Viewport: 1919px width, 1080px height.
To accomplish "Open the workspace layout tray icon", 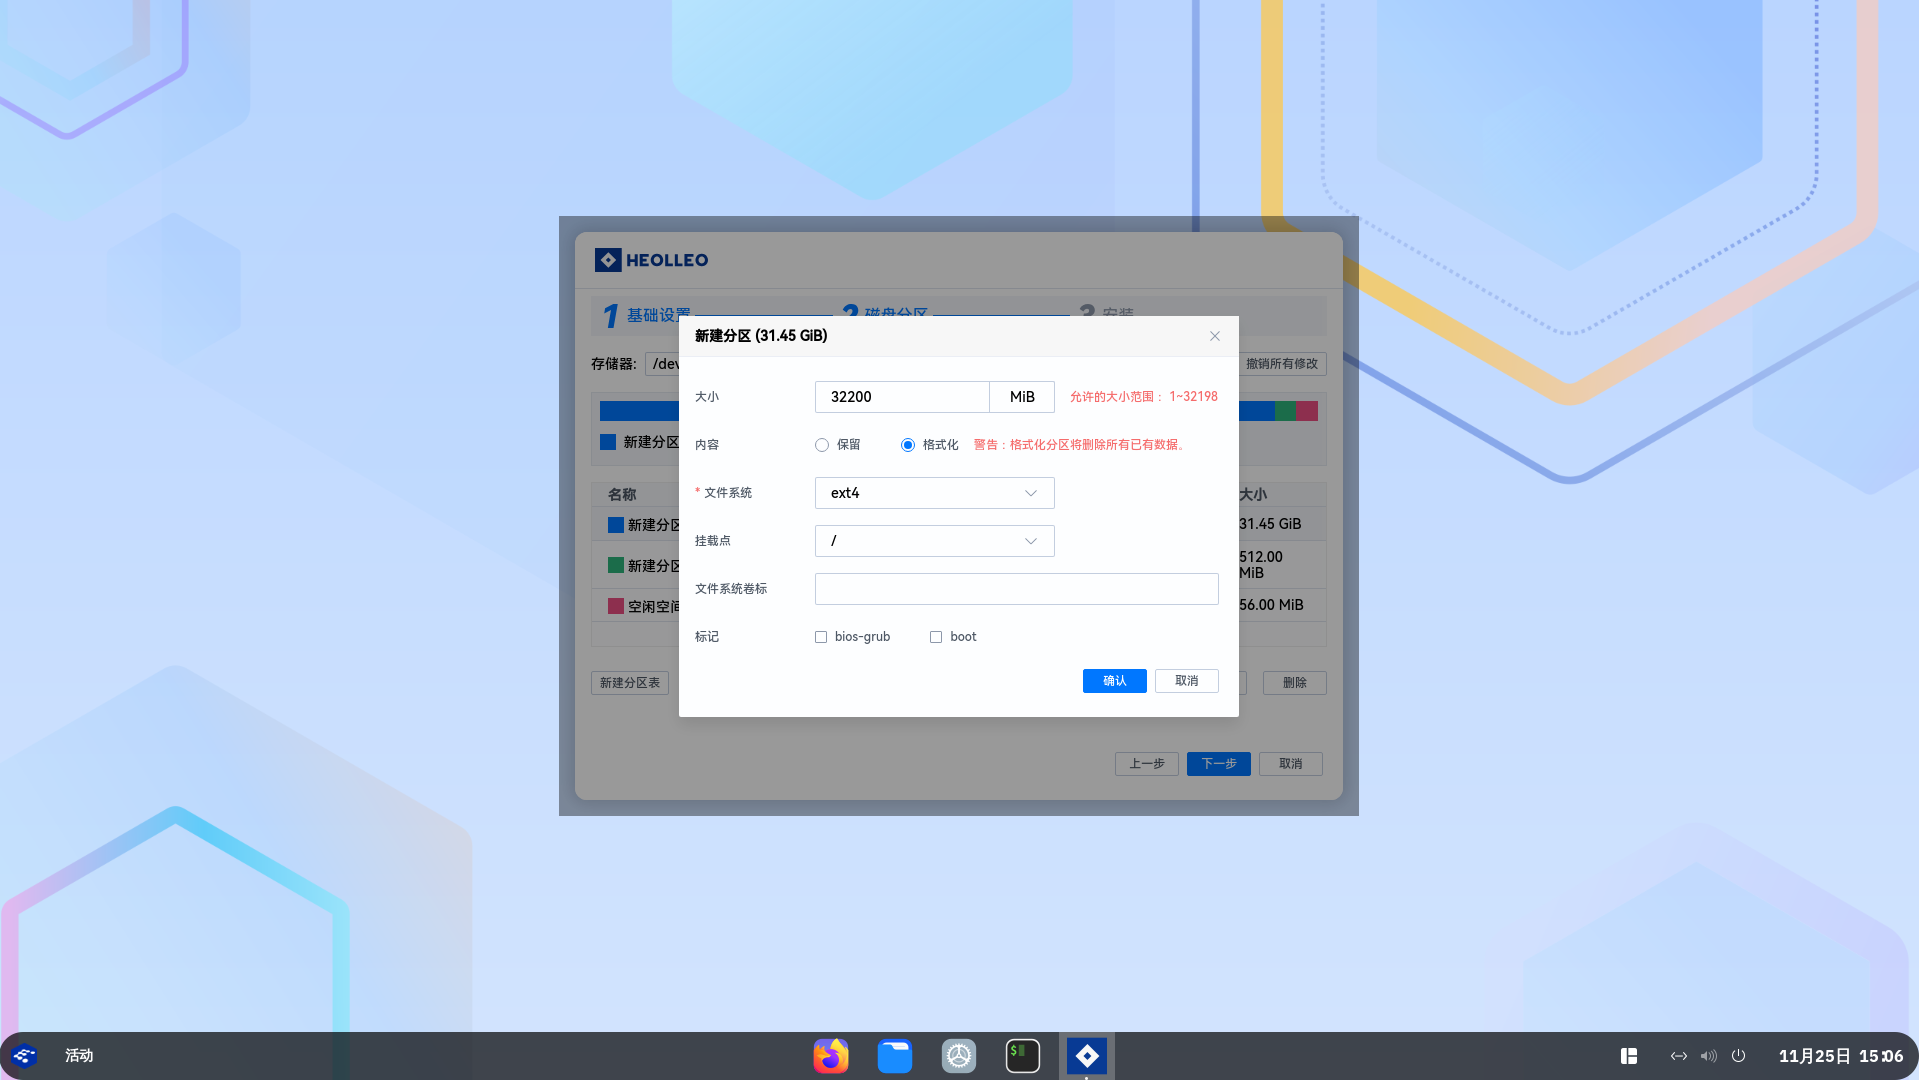I will 1629,1056.
